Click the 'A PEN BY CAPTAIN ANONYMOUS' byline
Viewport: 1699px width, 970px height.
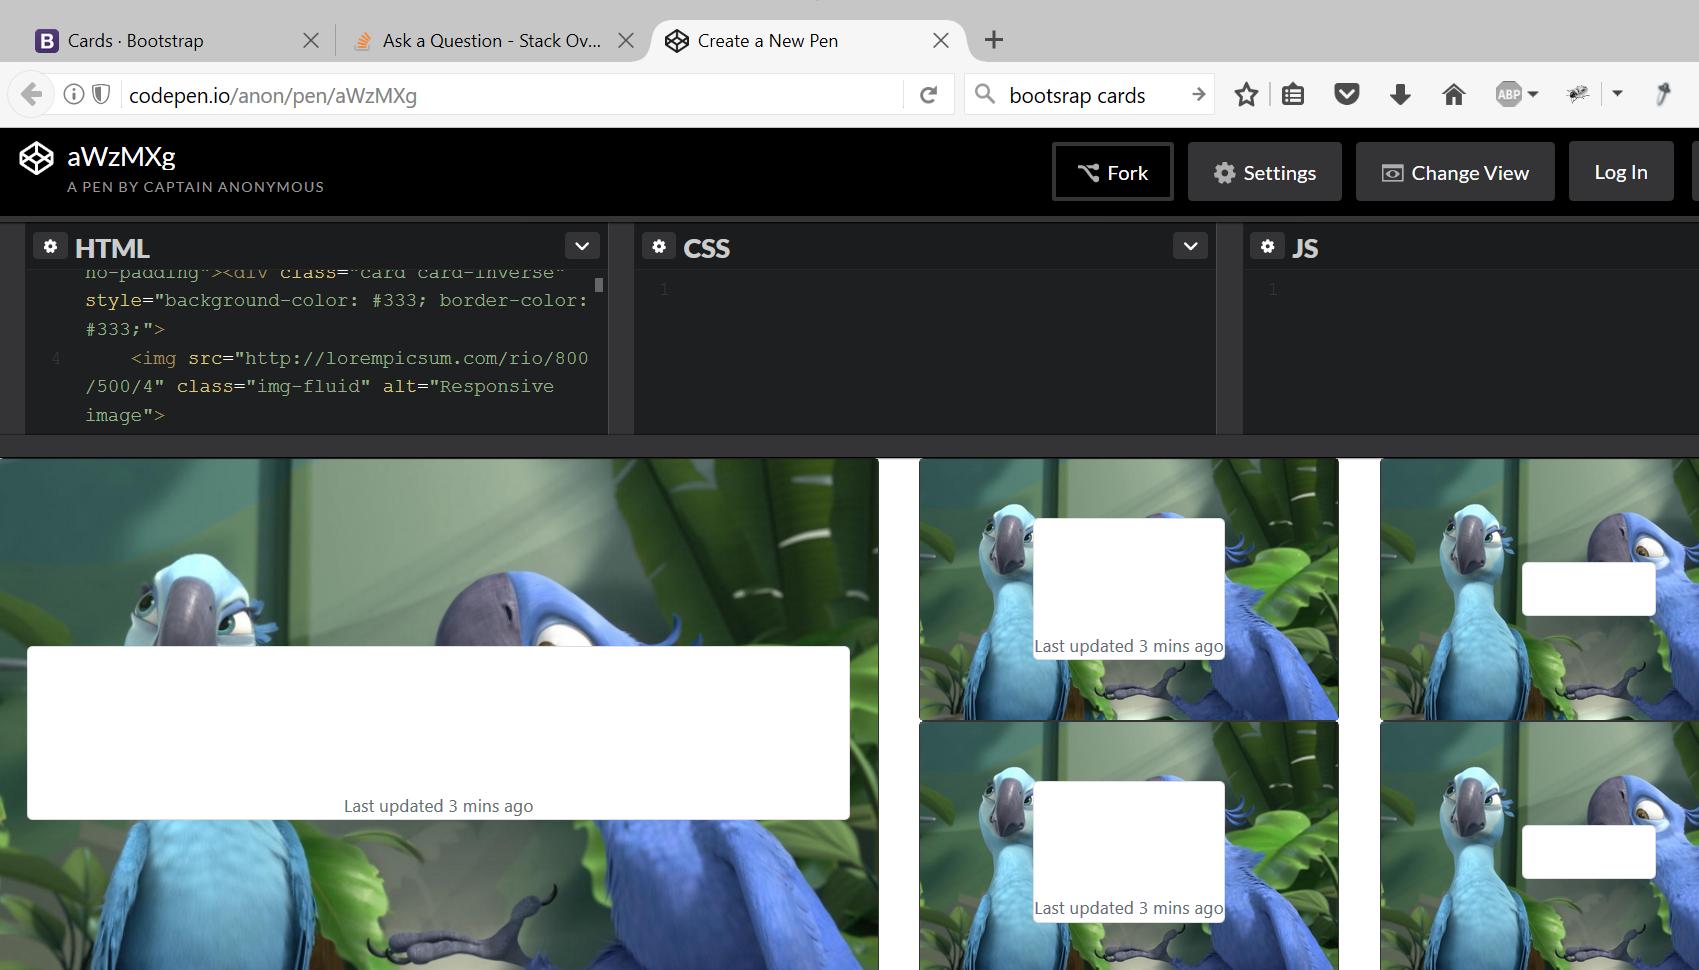(195, 187)
